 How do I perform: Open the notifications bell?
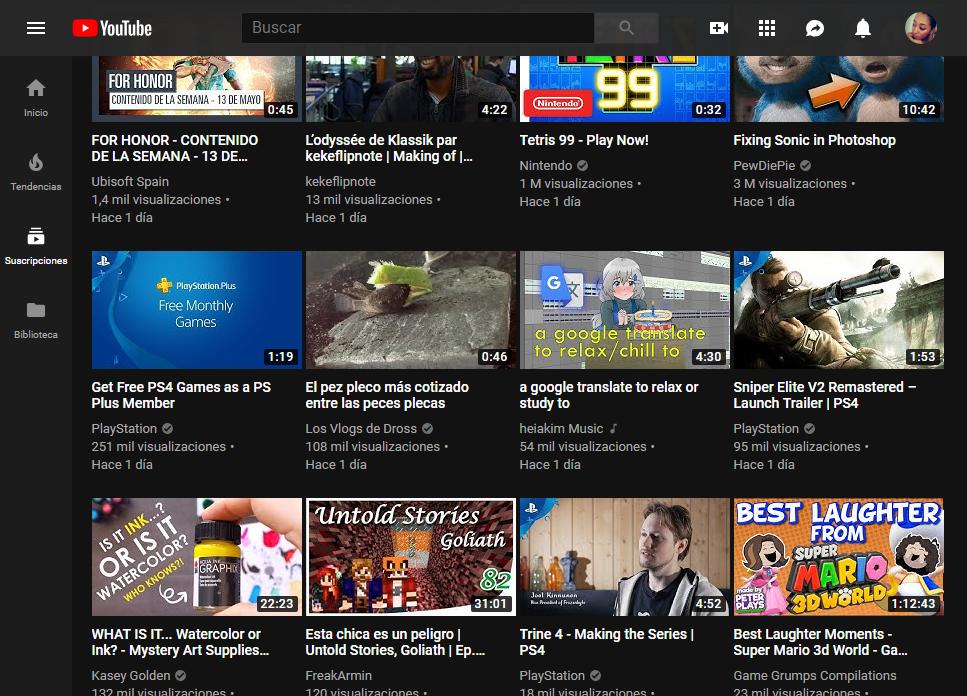pos(863,28)
